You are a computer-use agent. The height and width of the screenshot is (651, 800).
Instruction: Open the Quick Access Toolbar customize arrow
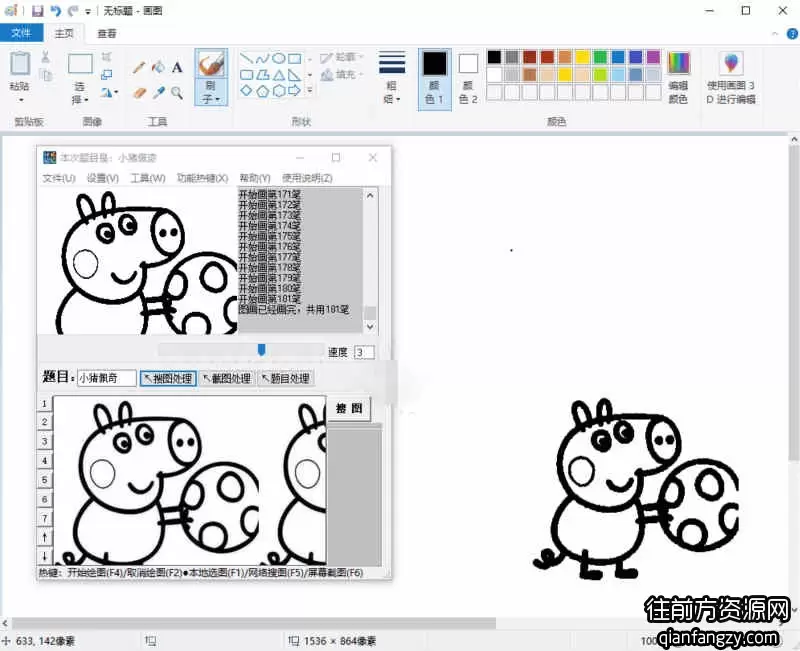click(88, 11)
